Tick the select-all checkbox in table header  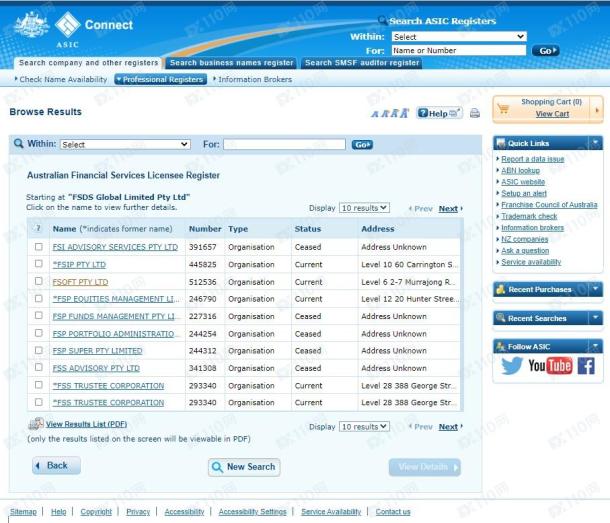pyautogui.click(x=39, y=228)
